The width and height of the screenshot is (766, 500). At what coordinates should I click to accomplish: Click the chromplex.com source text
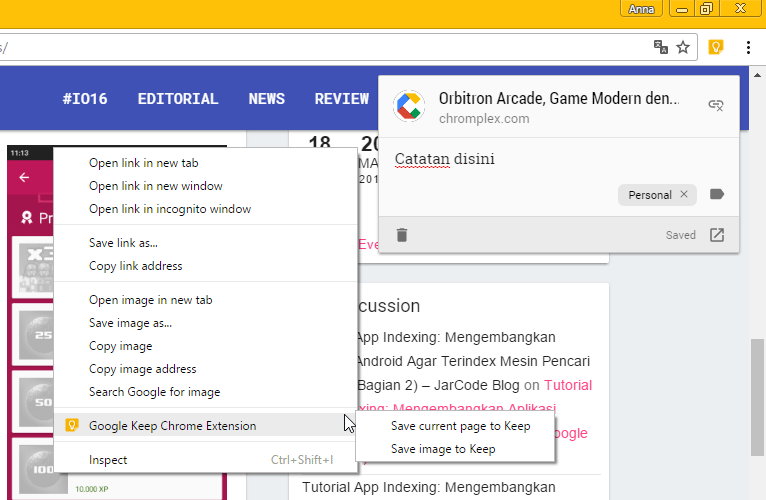tap(484, 119)
